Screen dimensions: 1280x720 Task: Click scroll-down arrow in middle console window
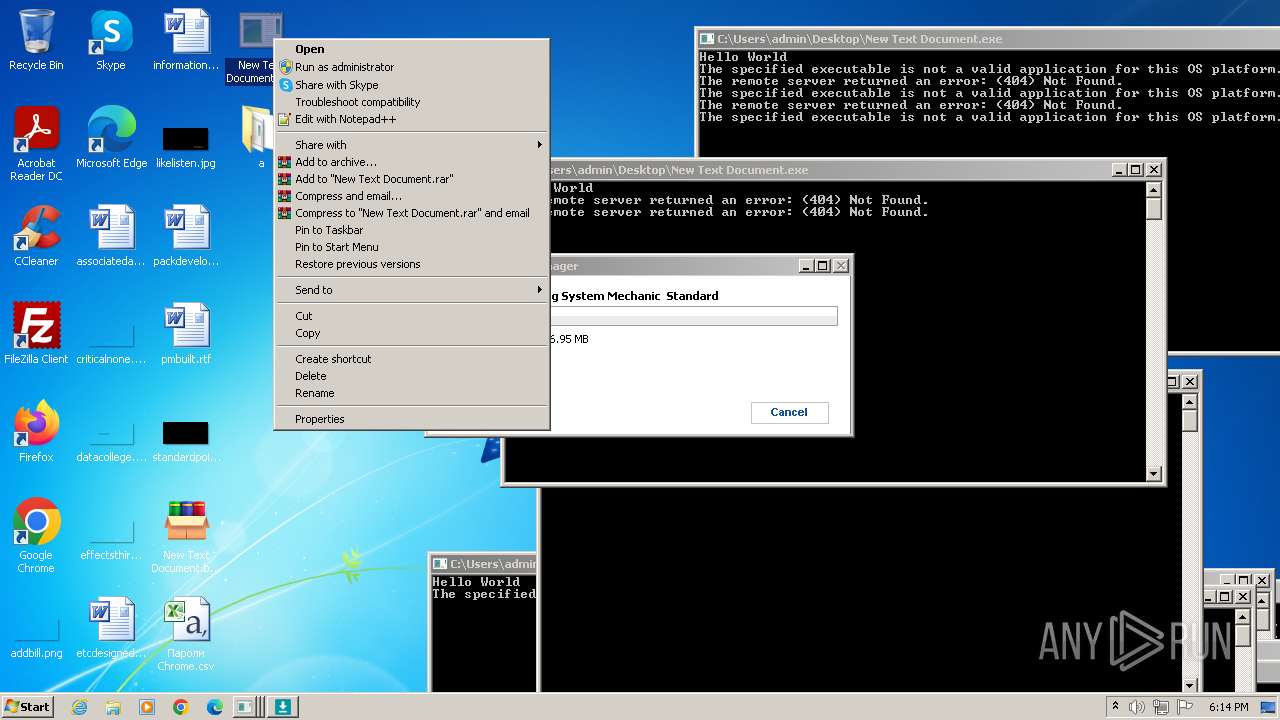pos(1153,474)
